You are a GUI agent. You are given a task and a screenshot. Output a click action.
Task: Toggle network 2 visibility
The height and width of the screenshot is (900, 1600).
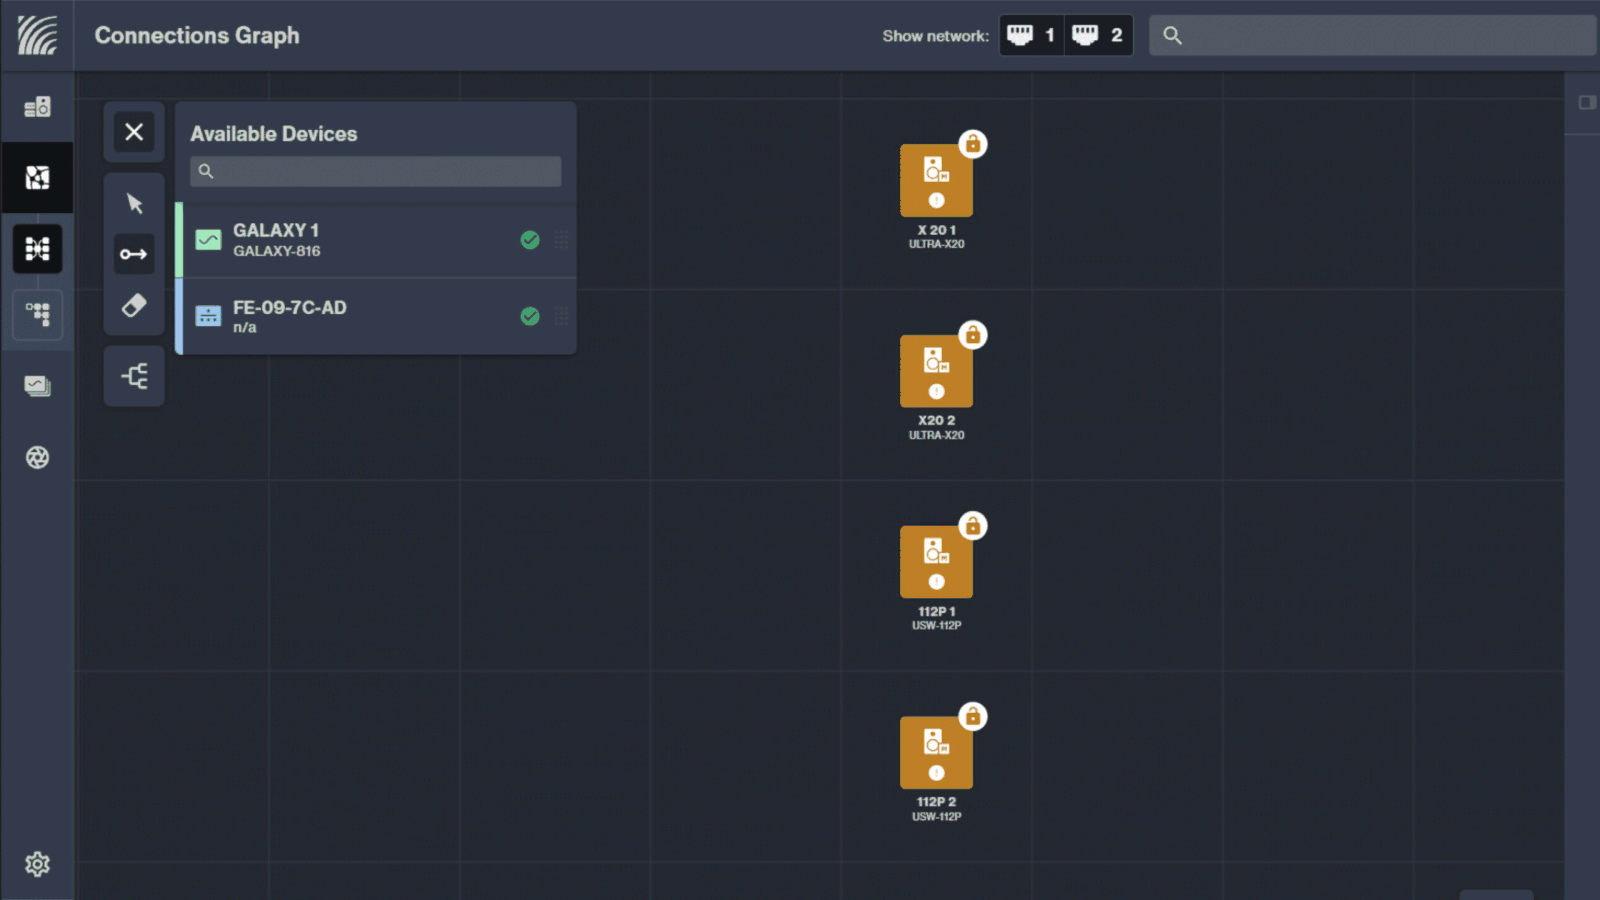point(1099,35)
